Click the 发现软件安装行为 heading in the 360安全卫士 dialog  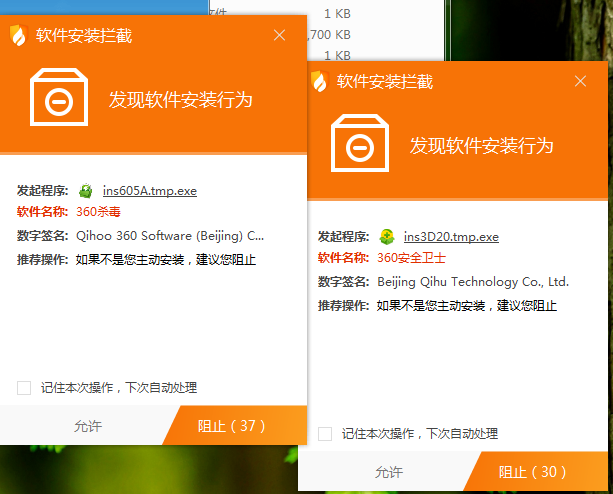coord(482,145)
